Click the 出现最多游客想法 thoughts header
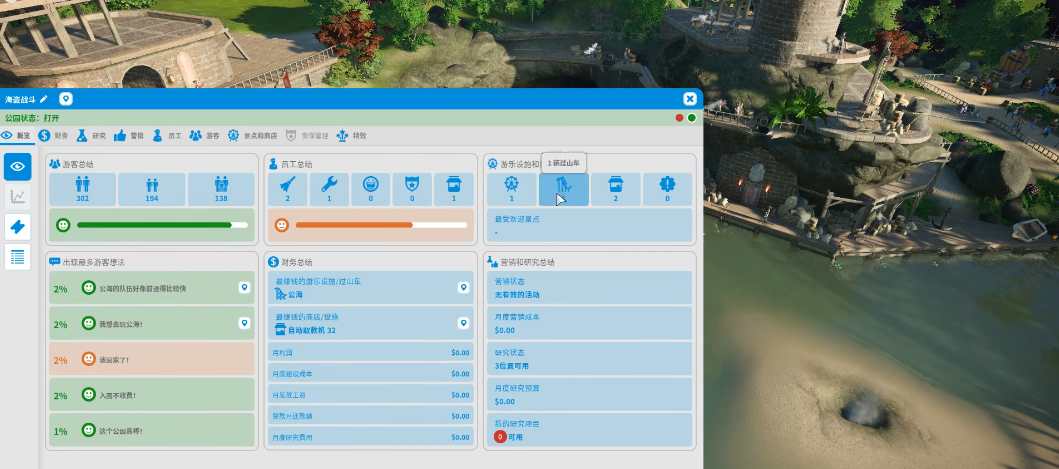 click(86, 262)
